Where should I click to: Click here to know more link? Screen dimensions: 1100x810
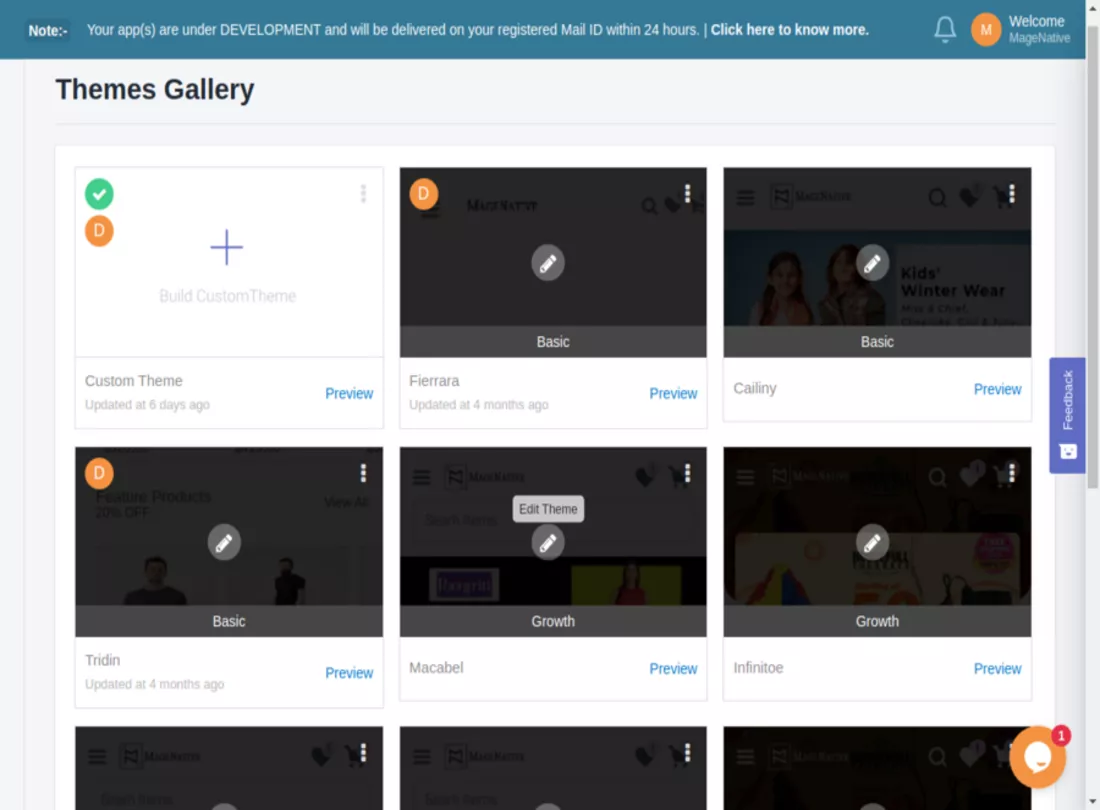click(x=789, y=30)
